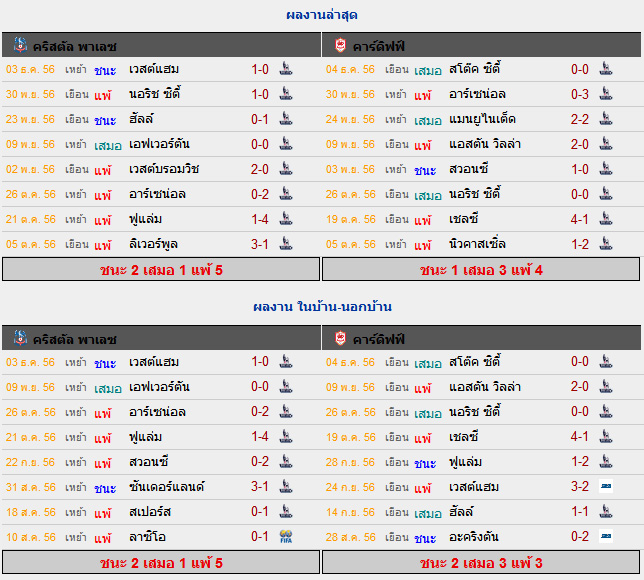
Task: Click league icon on 30 พ.ย. นอริช ซิตี้ 1-0 row
Action: click(286, 94)
